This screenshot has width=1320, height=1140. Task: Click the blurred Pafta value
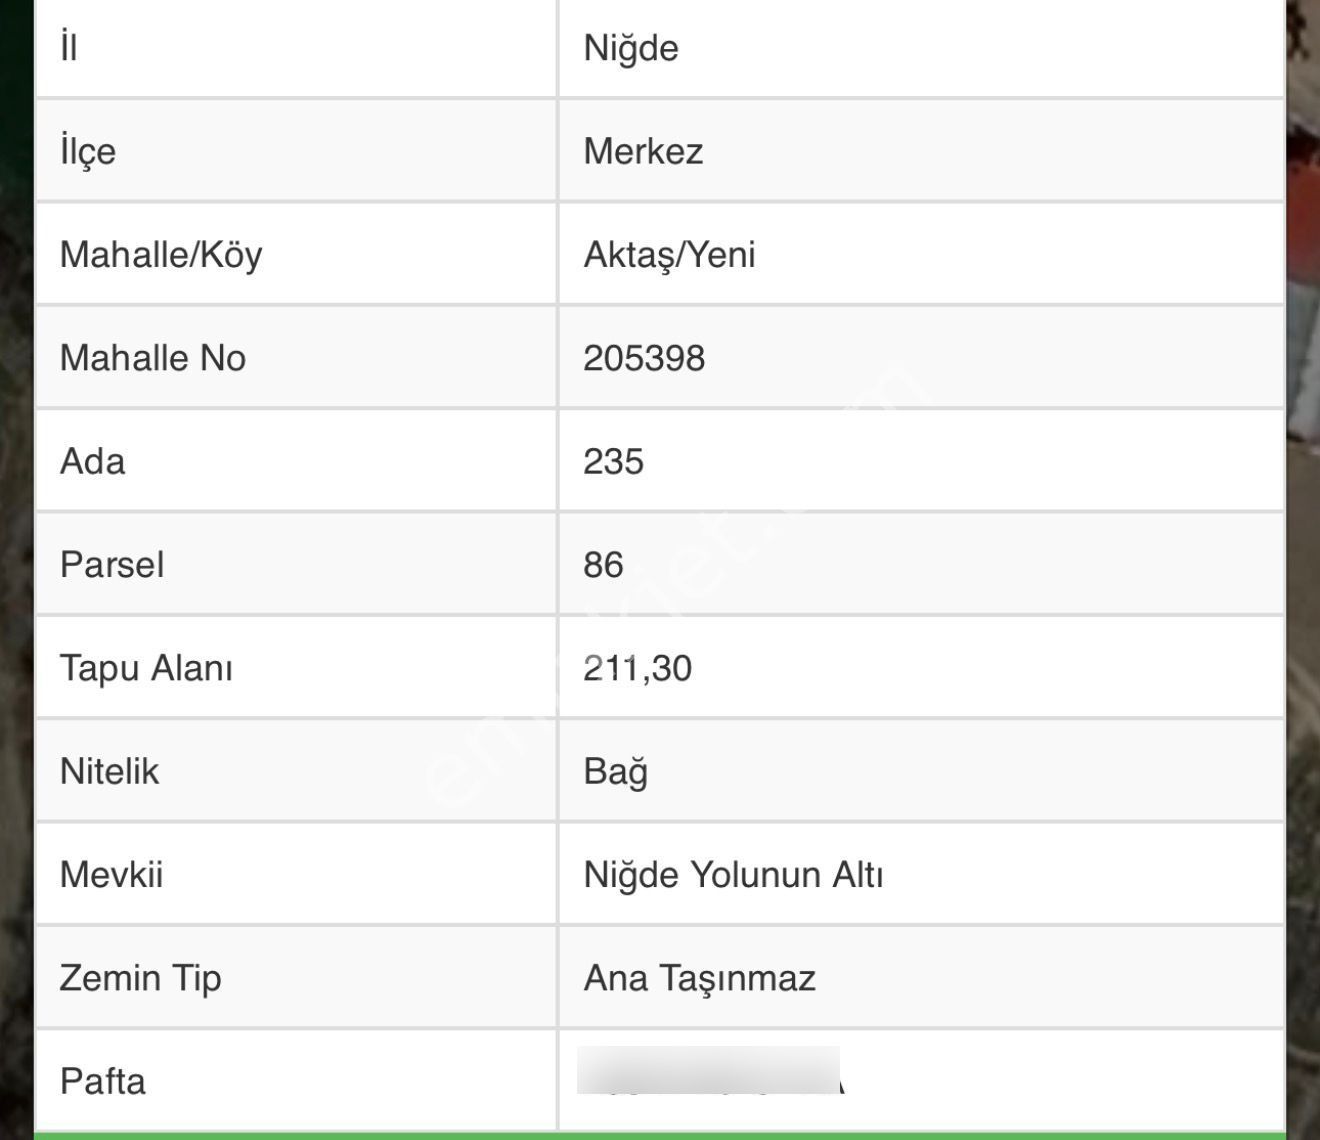pos(710,1073)
